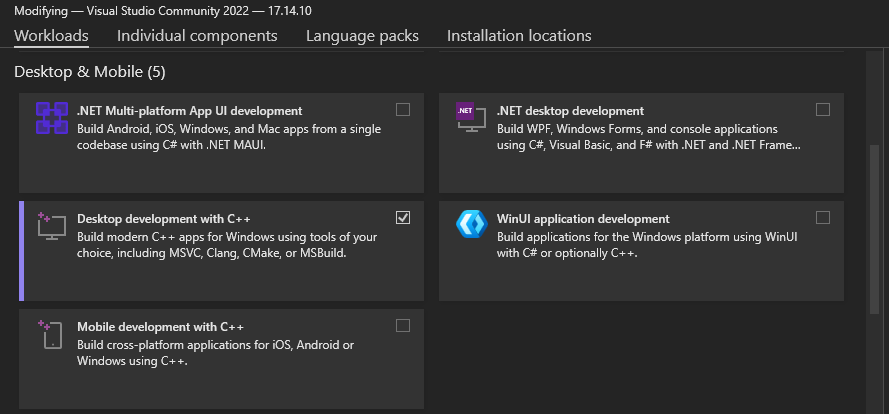Click the WinUI application development icon

472,224
